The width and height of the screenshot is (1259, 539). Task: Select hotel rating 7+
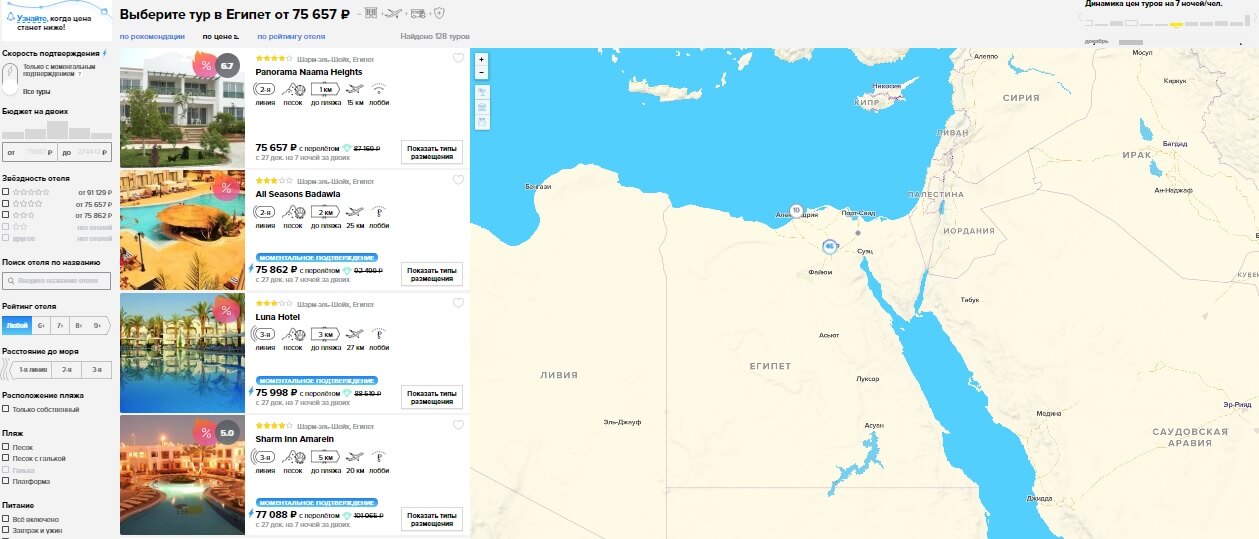60,325
